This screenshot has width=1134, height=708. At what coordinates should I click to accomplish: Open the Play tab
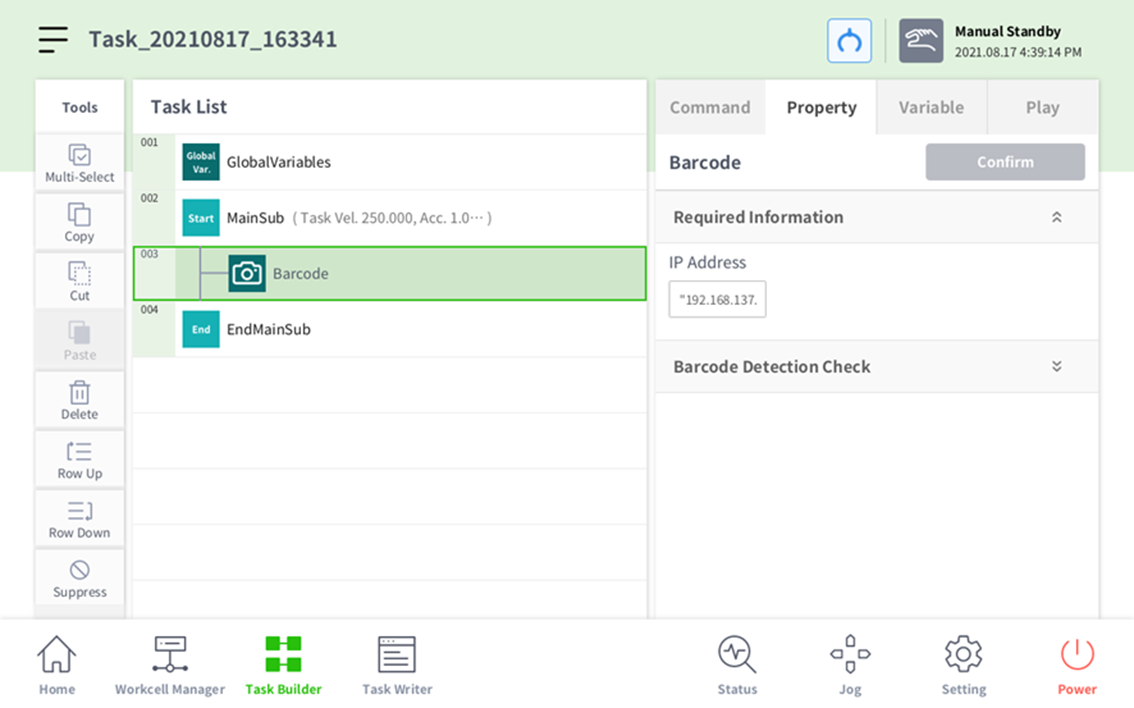click(x=1042, y=108)
